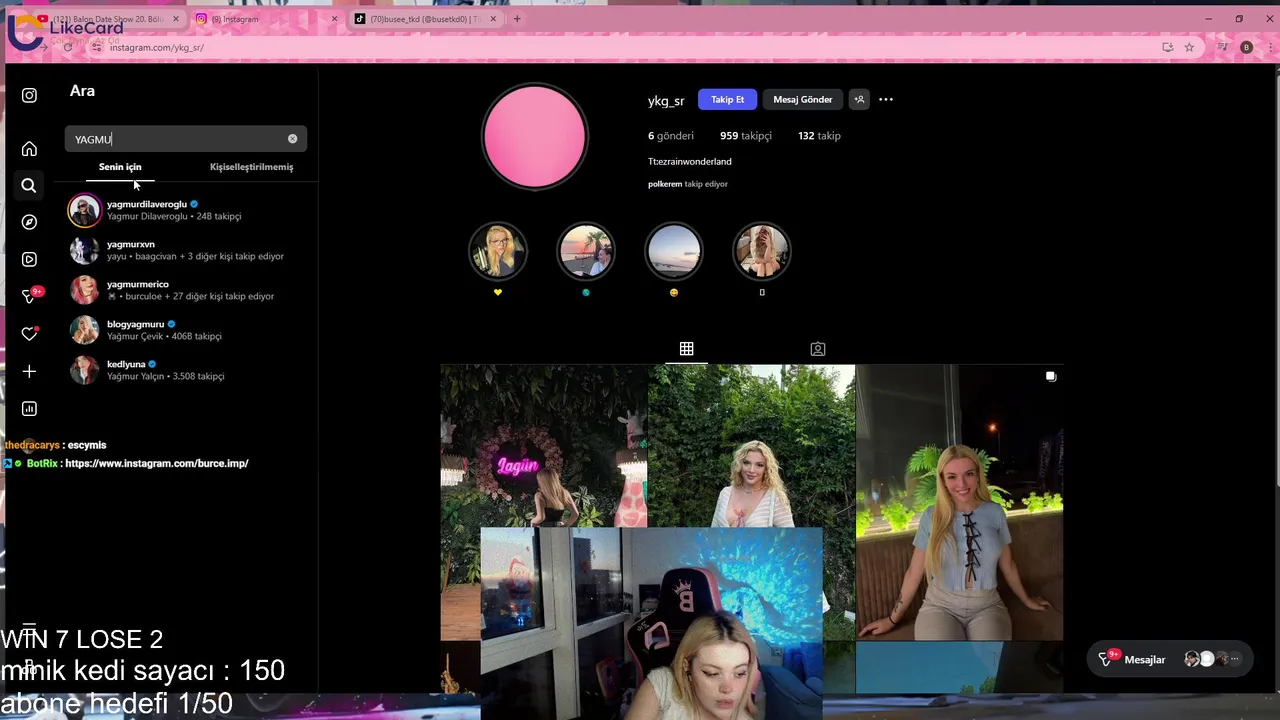1280x720 pixels.
Task: Open the yagmurmerico search result
Action: 186,290
